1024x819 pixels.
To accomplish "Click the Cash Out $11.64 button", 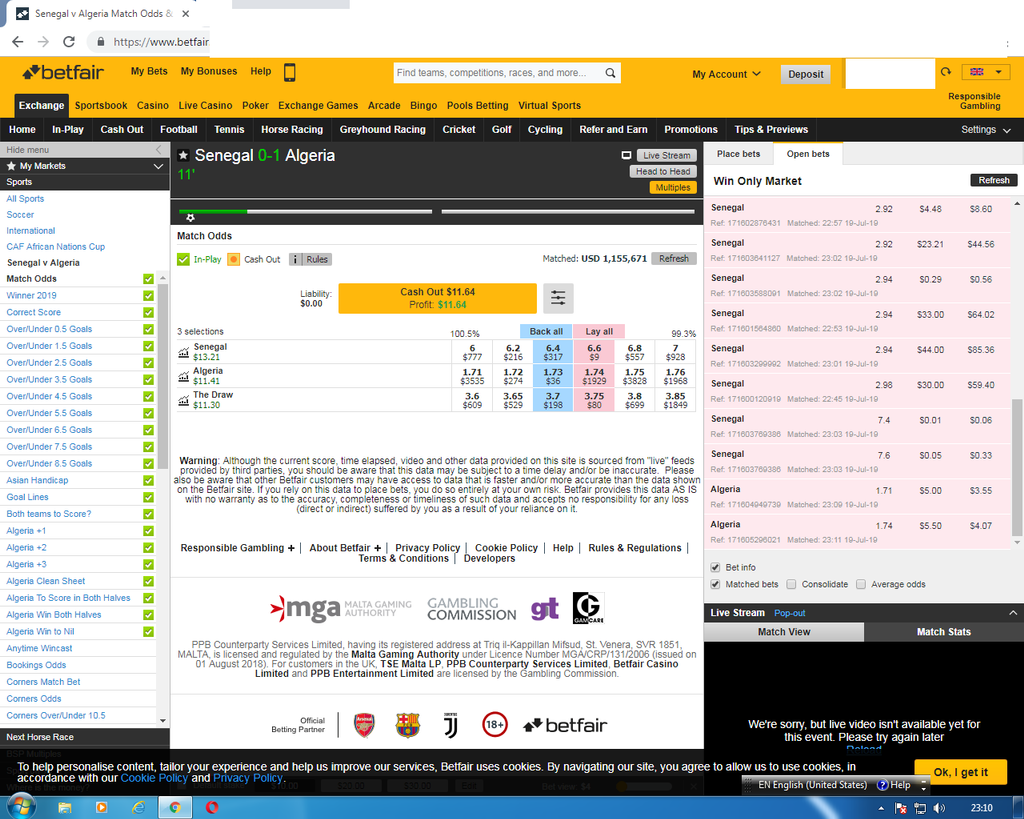I will point(438,298).
